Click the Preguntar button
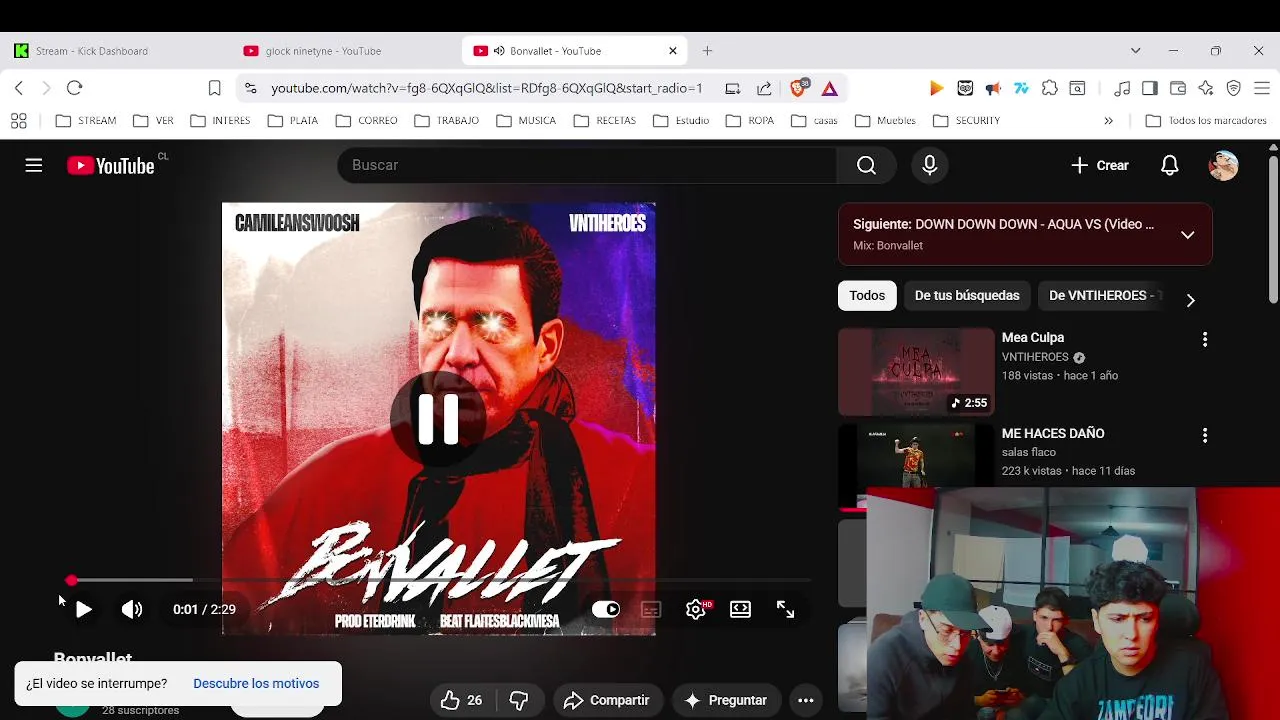 [726, 700]
